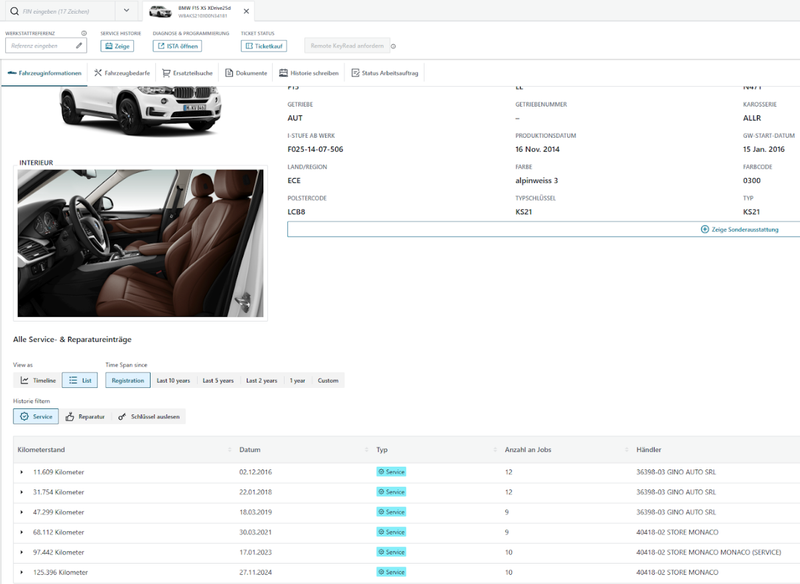Select Last 5 years time span

(217, 380)
